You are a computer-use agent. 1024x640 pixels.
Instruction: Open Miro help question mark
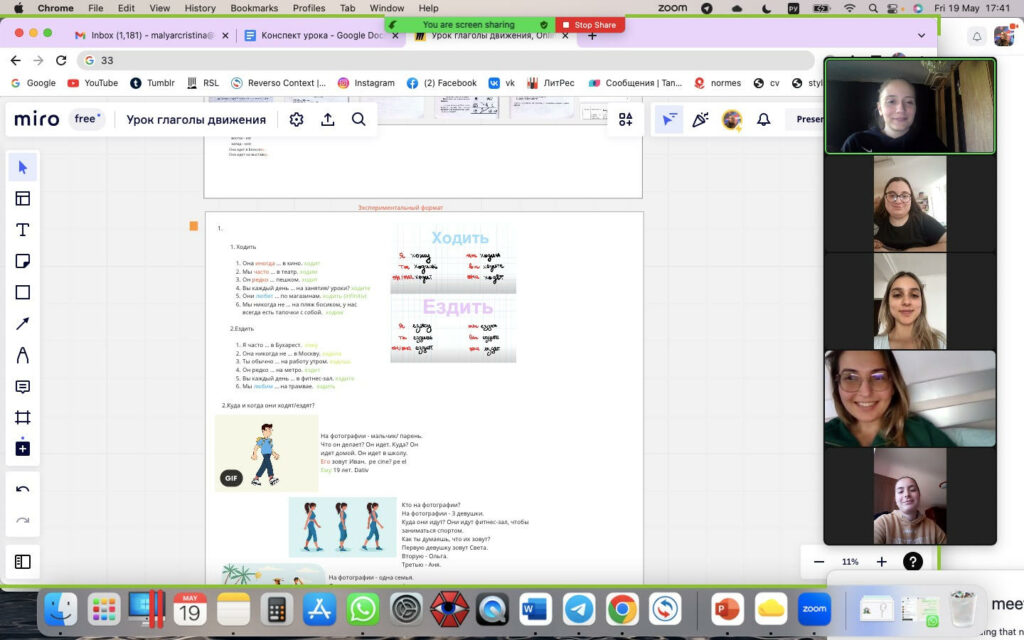pyautogui.click(x=913, y=562)
